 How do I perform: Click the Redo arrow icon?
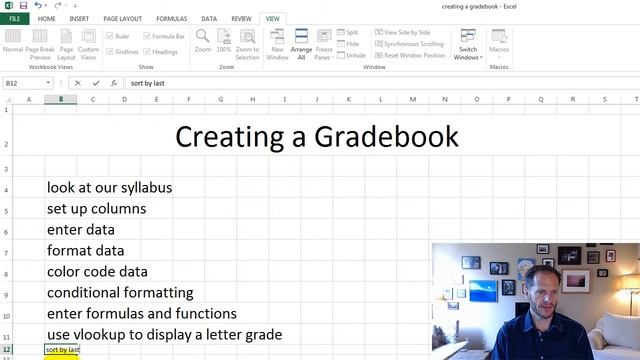[58, 5]
